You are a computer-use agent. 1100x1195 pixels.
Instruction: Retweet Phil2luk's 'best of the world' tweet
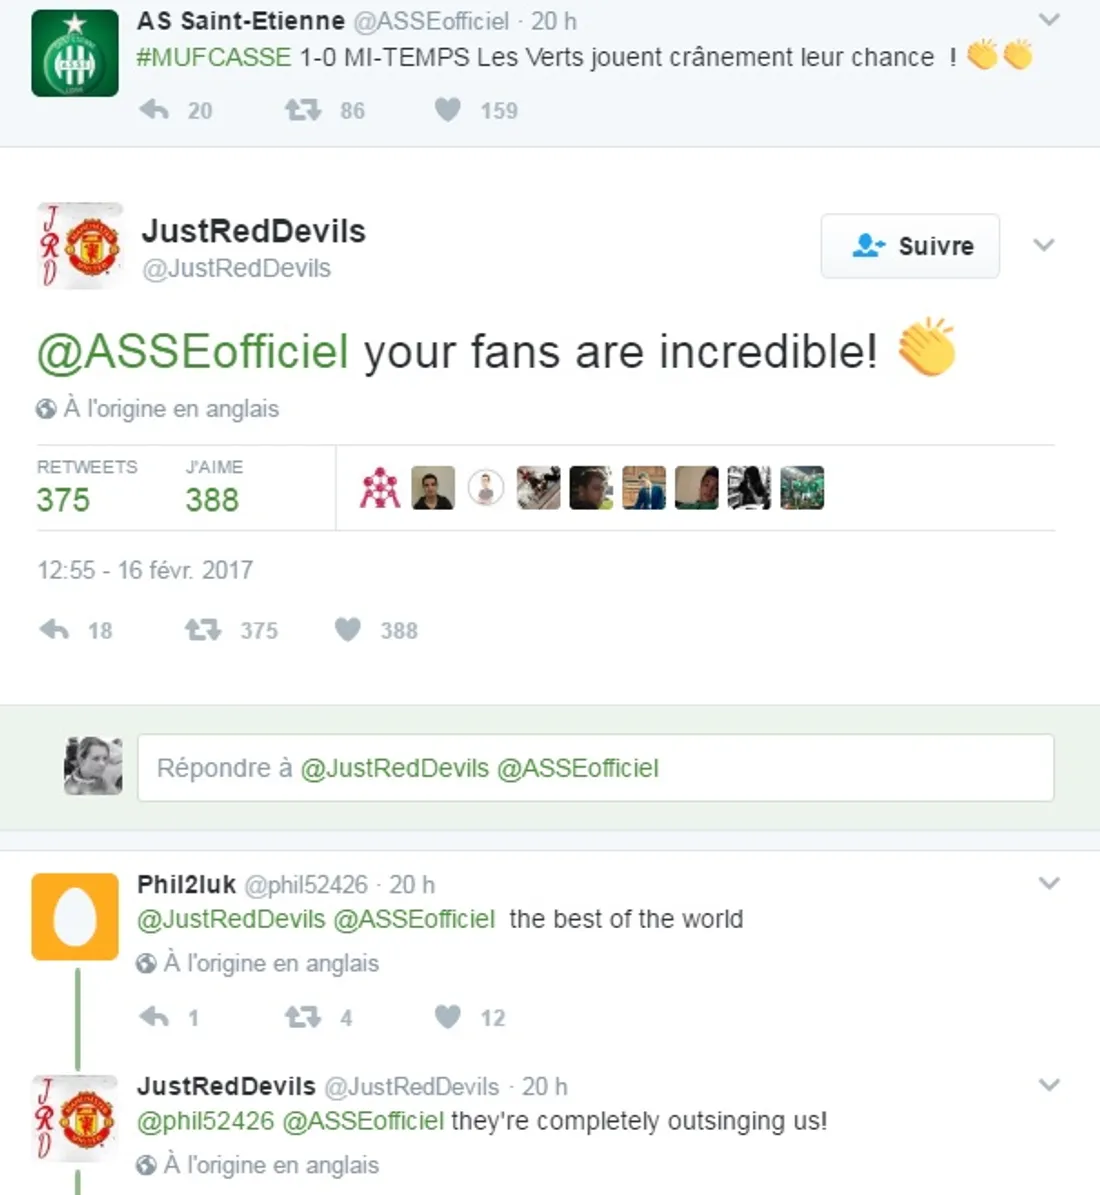[302, 1017]
